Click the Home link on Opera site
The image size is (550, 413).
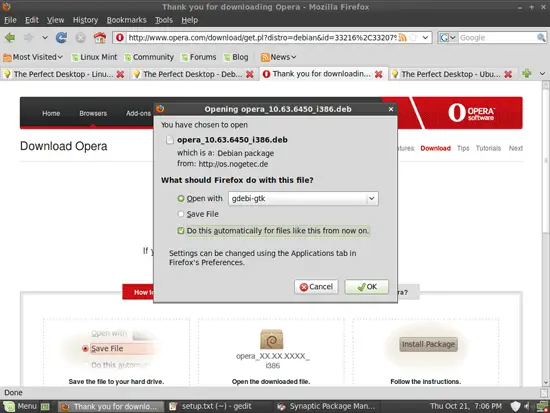(51, 113)
